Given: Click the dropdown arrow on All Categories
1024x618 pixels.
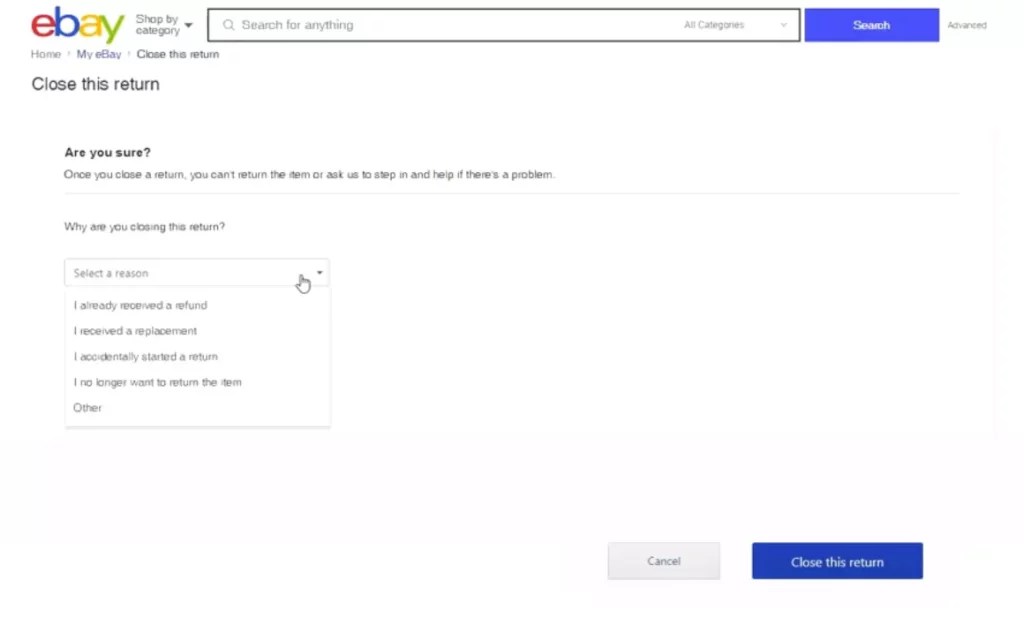Looking at the screenshot, I should (x=785, y=24).
